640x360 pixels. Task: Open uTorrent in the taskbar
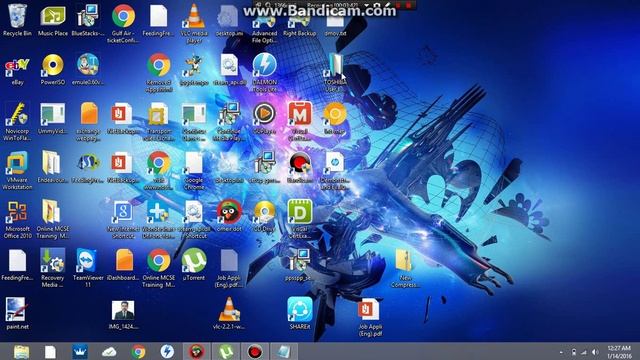pos(226,351)
